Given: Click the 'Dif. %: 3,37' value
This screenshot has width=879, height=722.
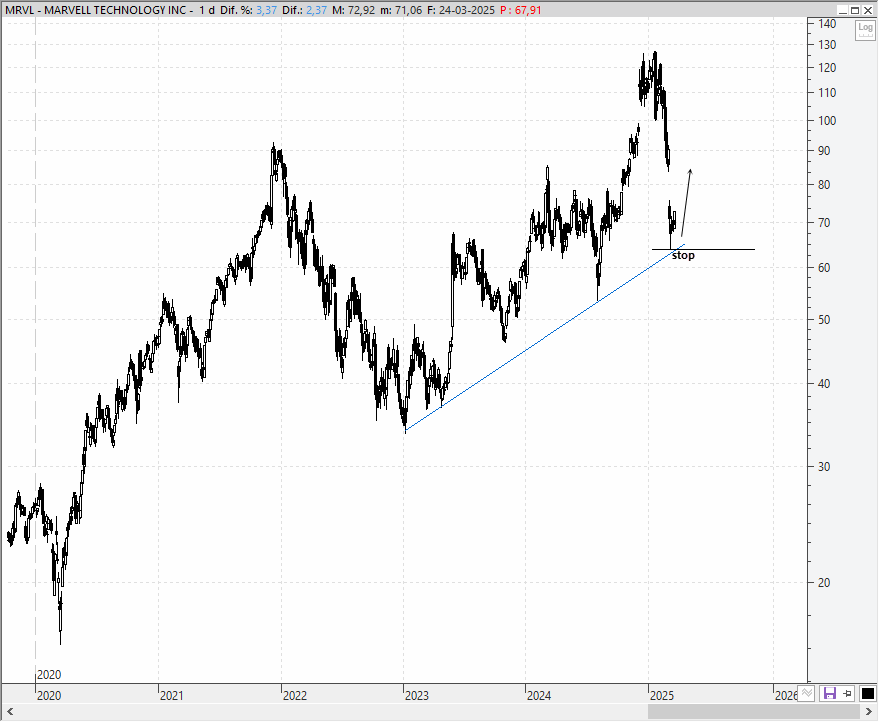Looking at the screenshot, I should (x=248, y=10).
